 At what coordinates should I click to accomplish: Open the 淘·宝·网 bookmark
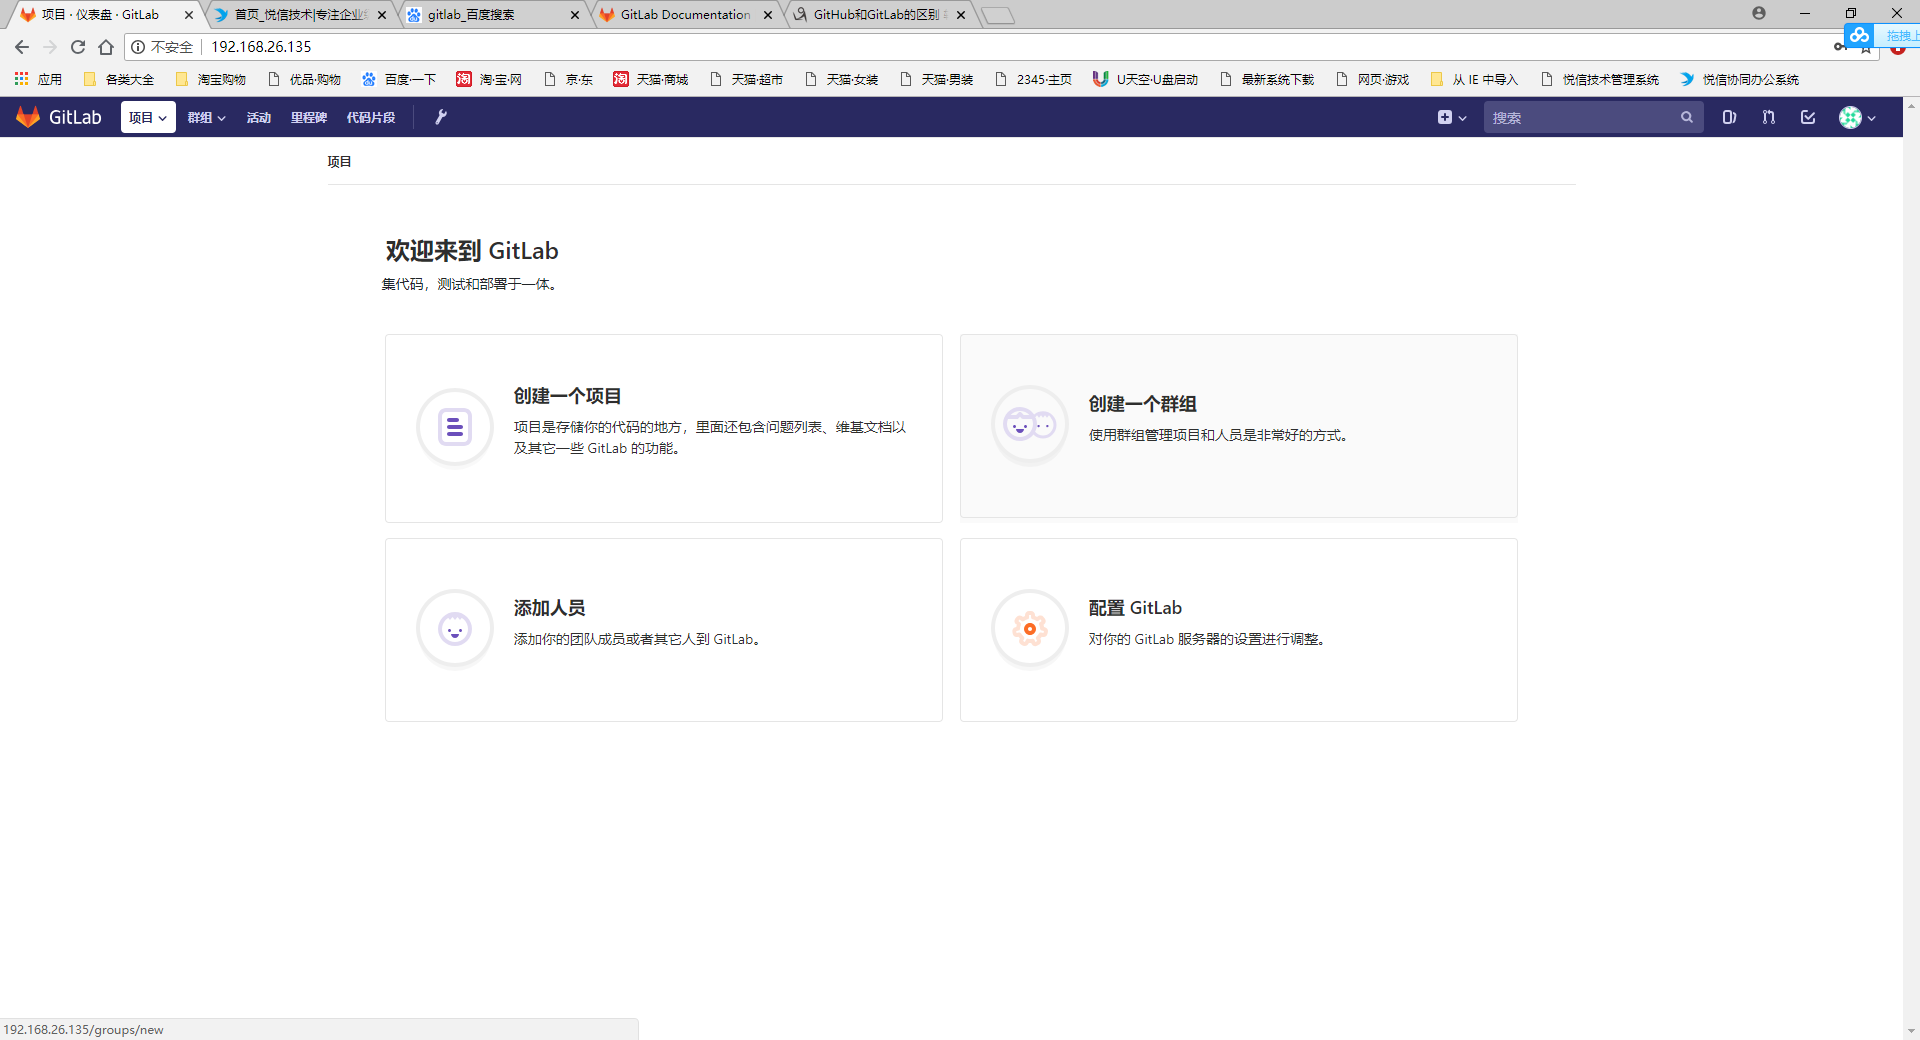[489, 79]
